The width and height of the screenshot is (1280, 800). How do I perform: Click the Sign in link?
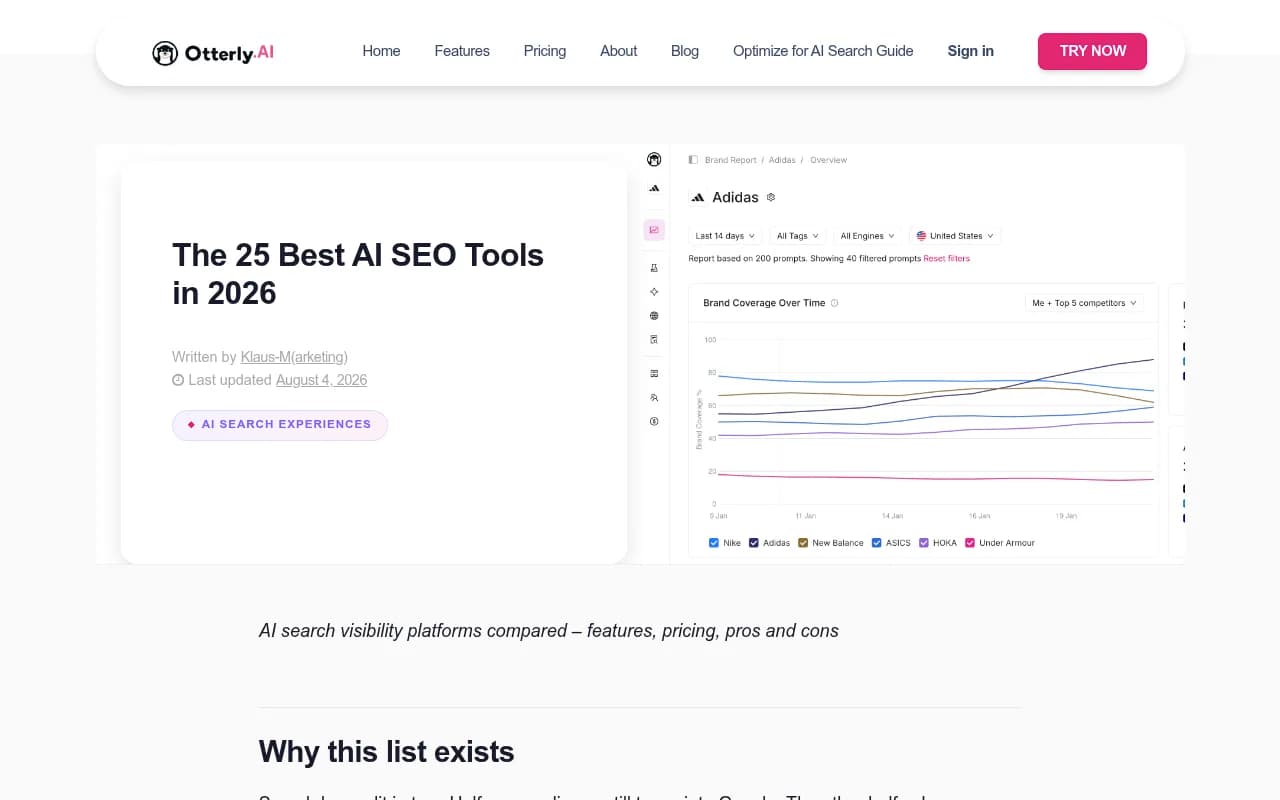click(x=971, y=51)
